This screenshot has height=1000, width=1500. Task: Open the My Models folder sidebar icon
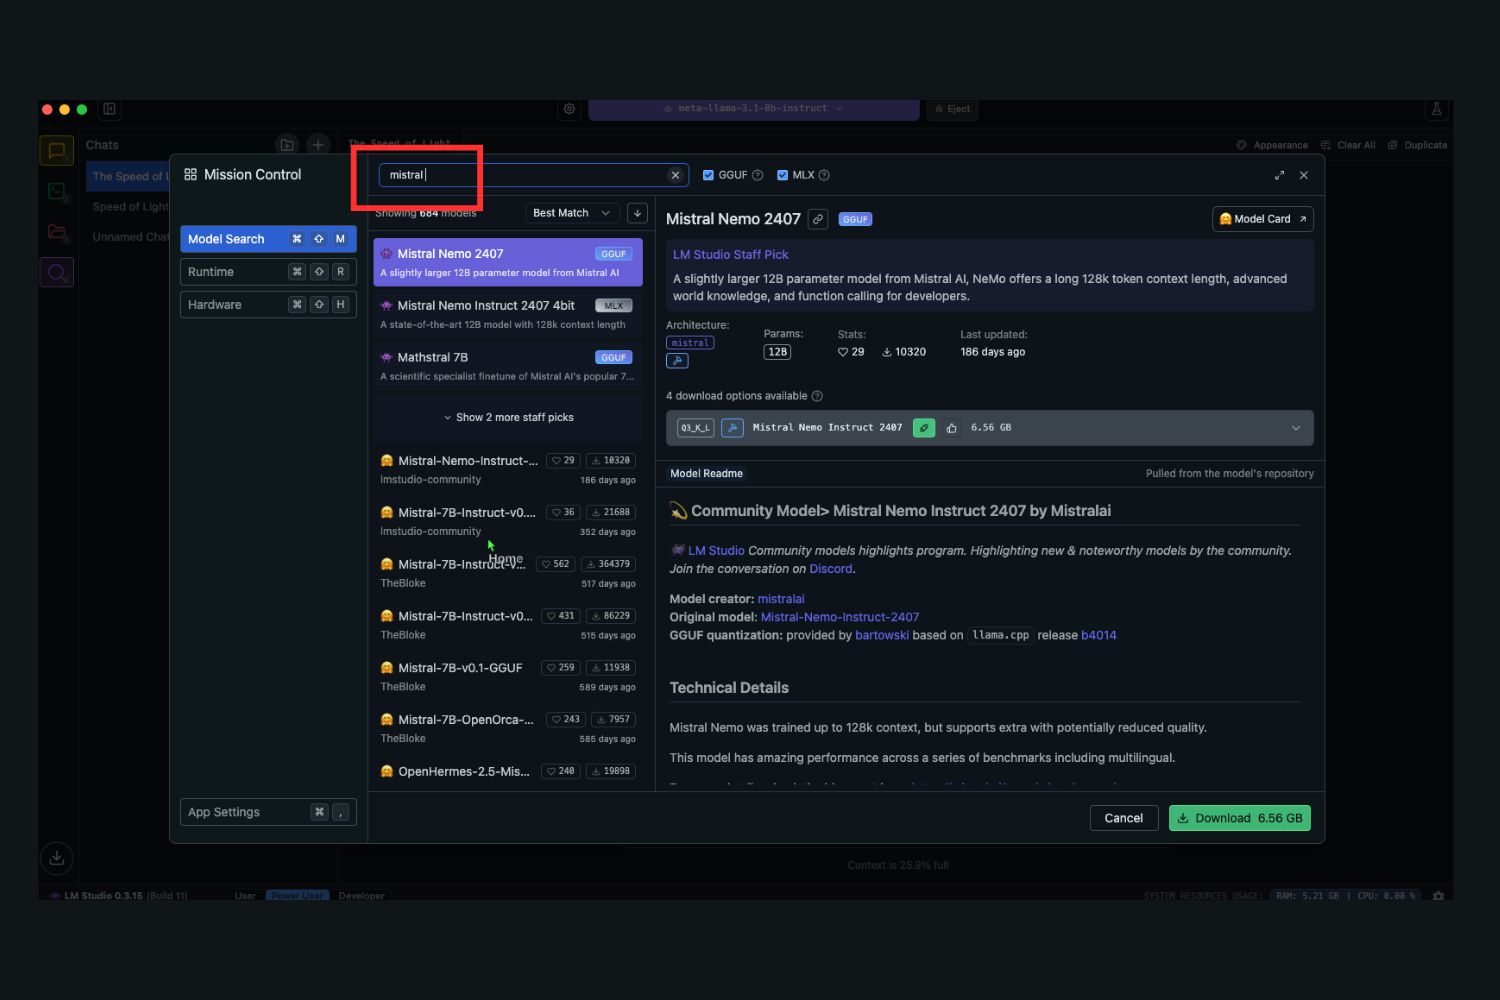click(57, 232)
